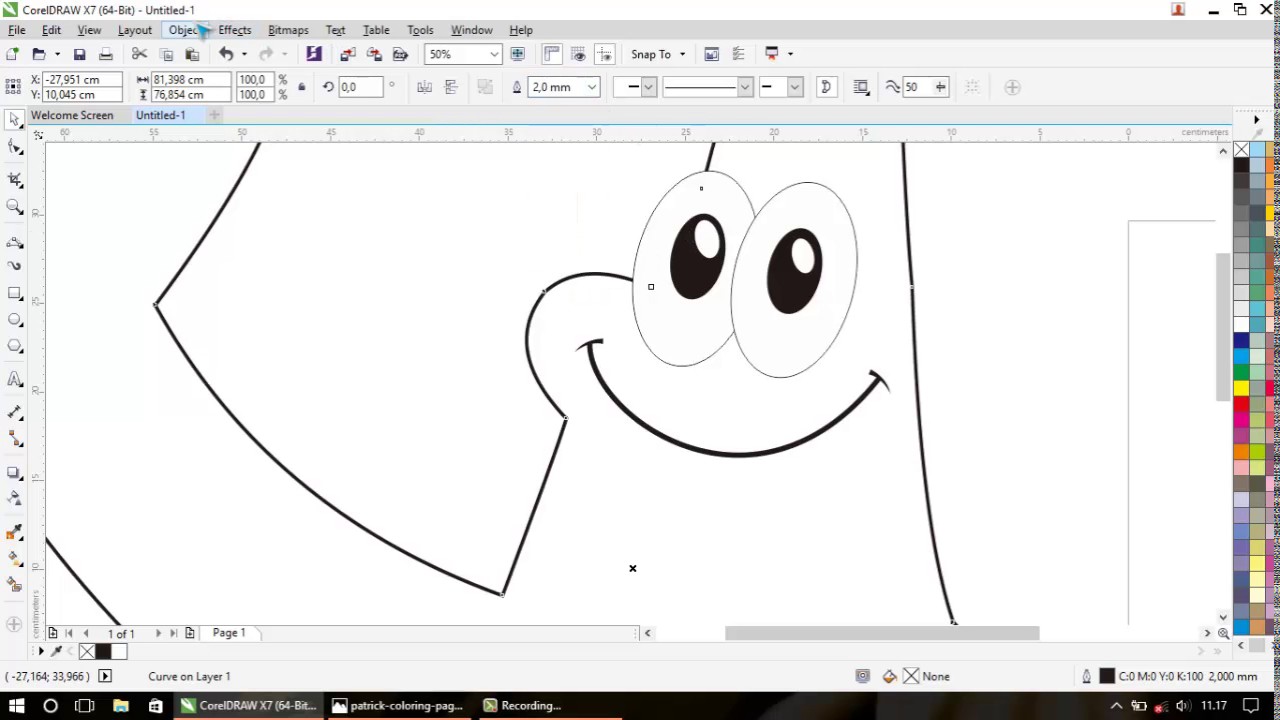
Task: Select the Pick tool
Action: 15,120
